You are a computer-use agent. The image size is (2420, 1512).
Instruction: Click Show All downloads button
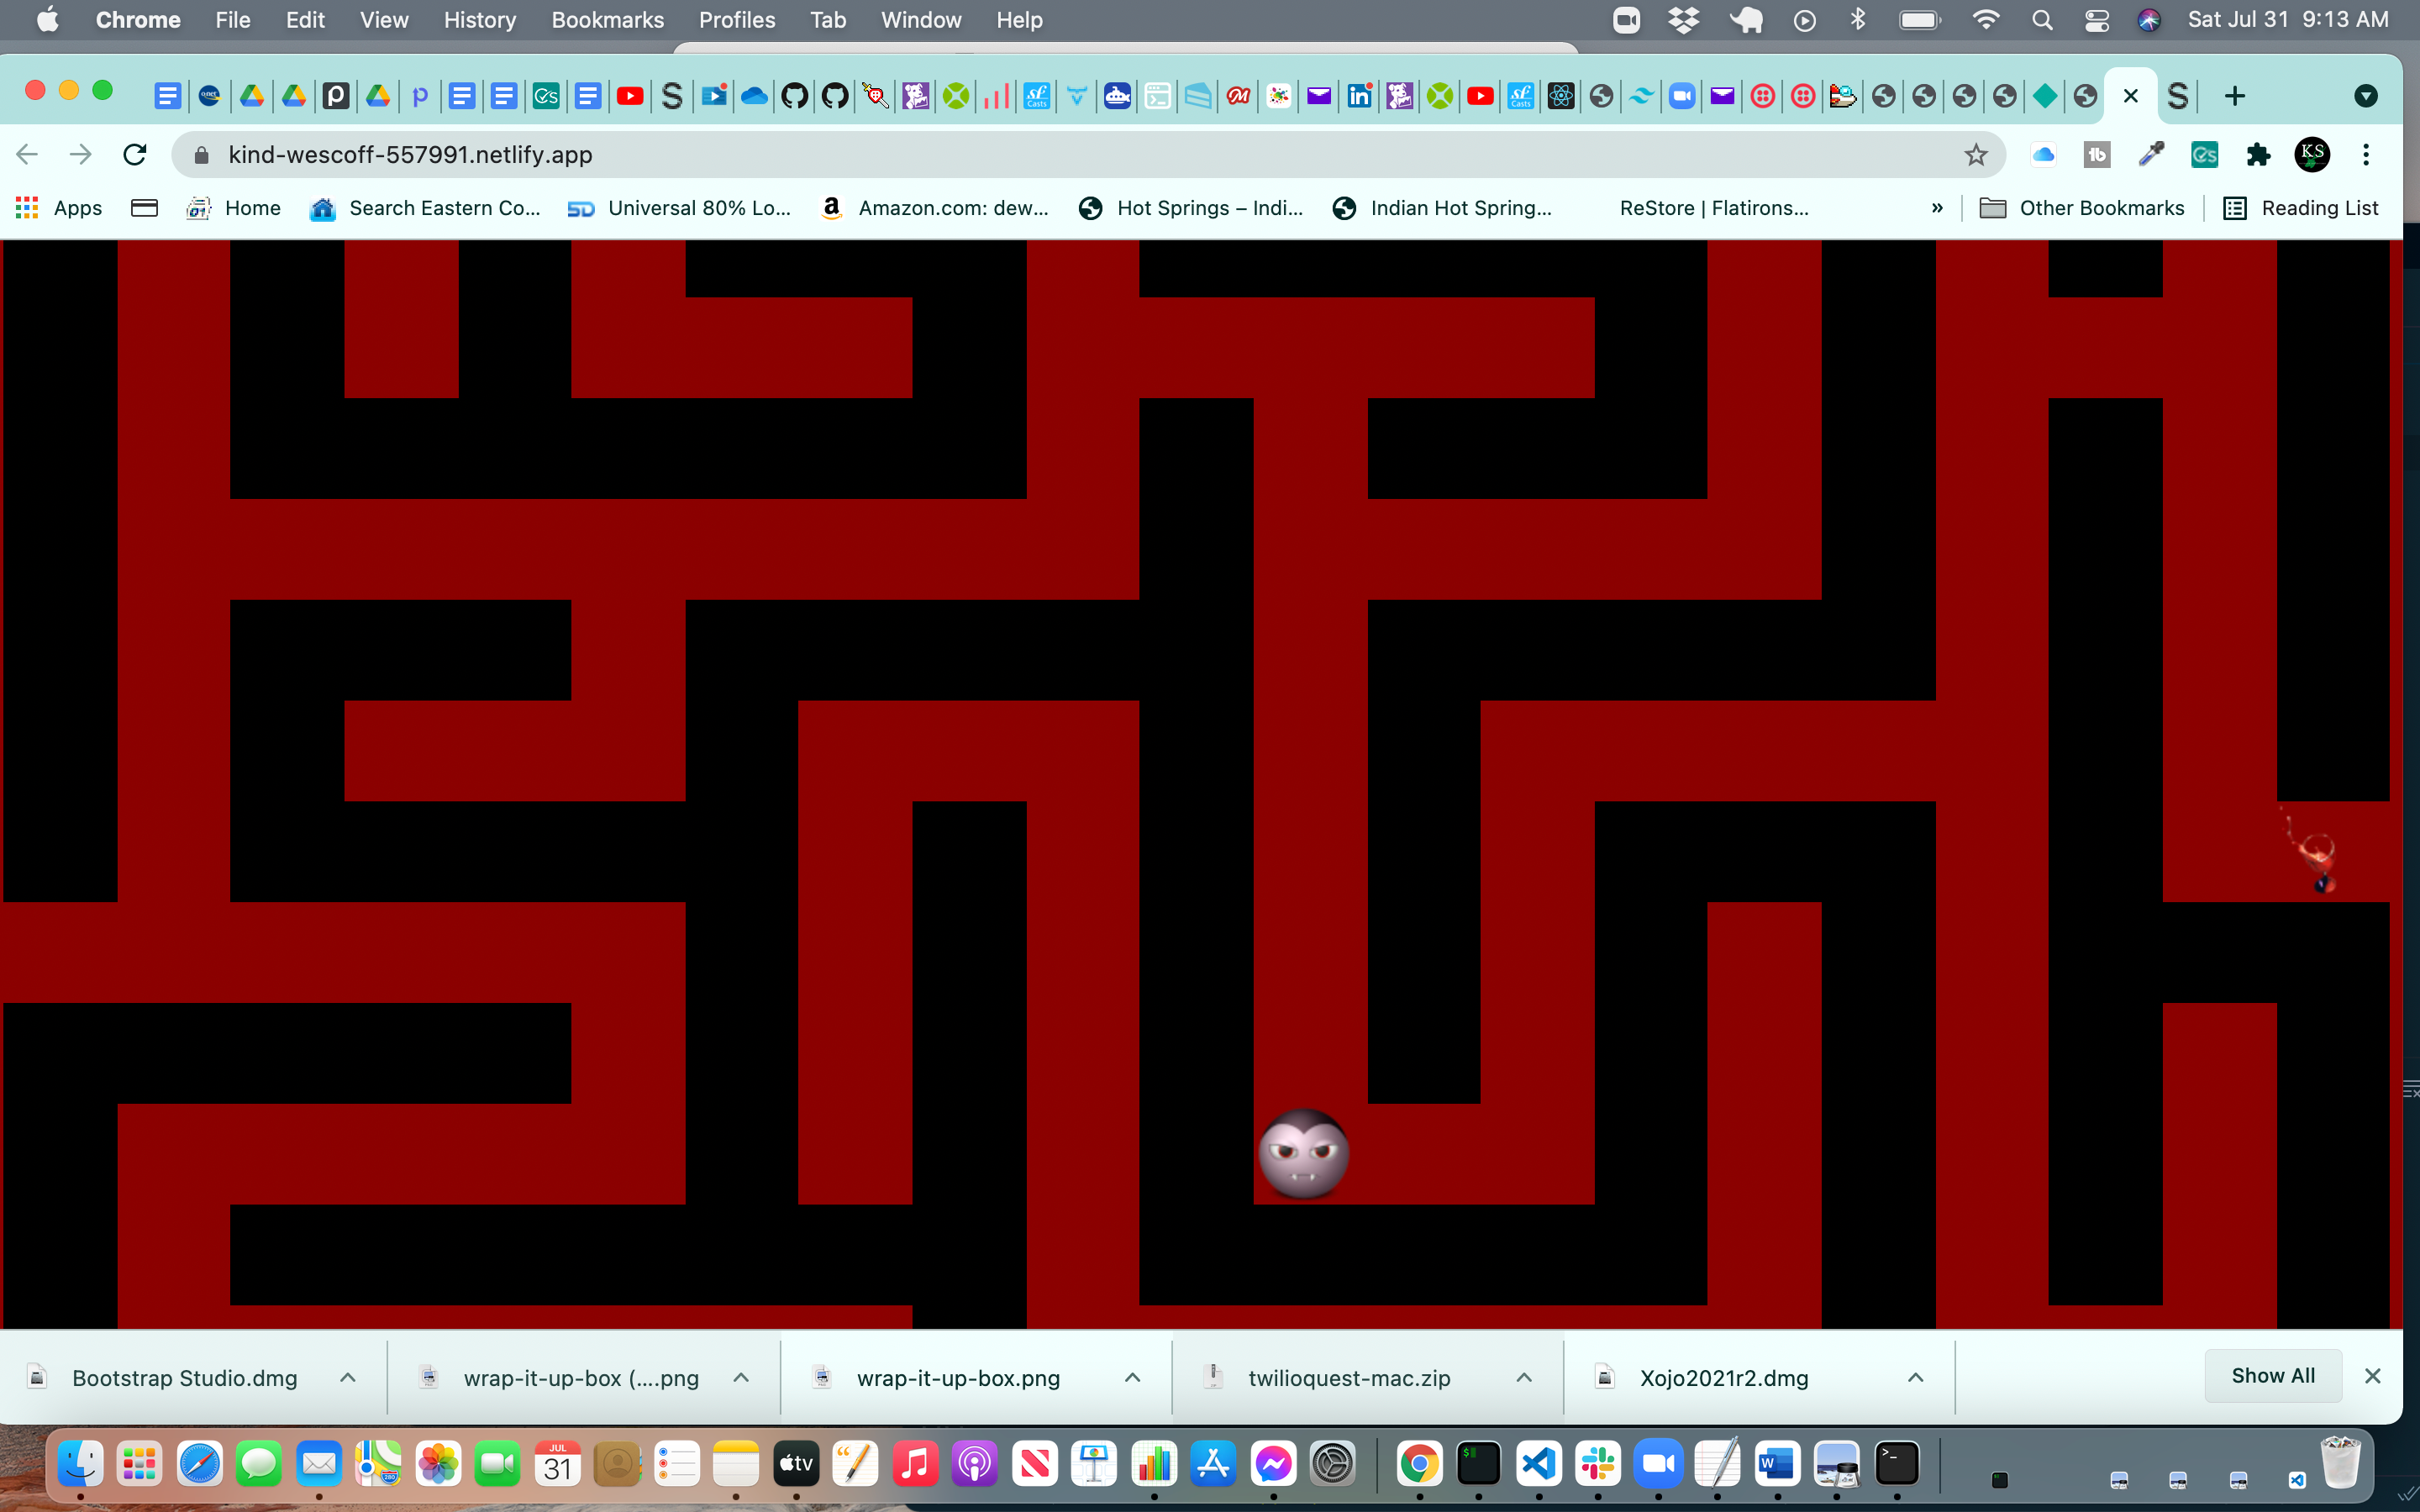[x=2272, y=1376]
